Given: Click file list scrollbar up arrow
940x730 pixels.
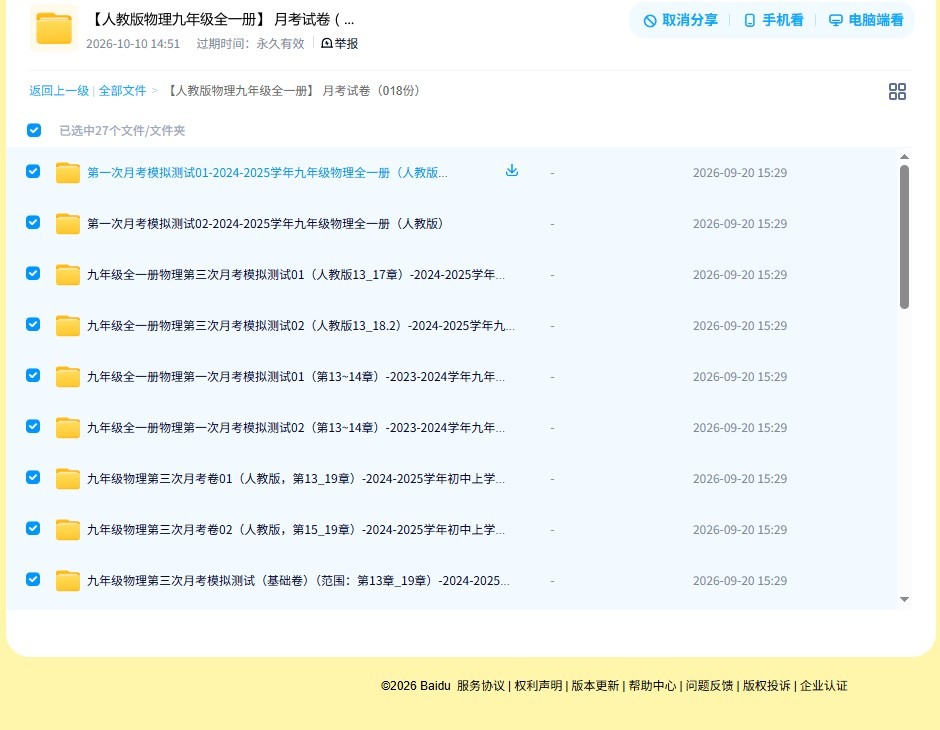Looking at the screenshot, I should [x=905, y=157].
